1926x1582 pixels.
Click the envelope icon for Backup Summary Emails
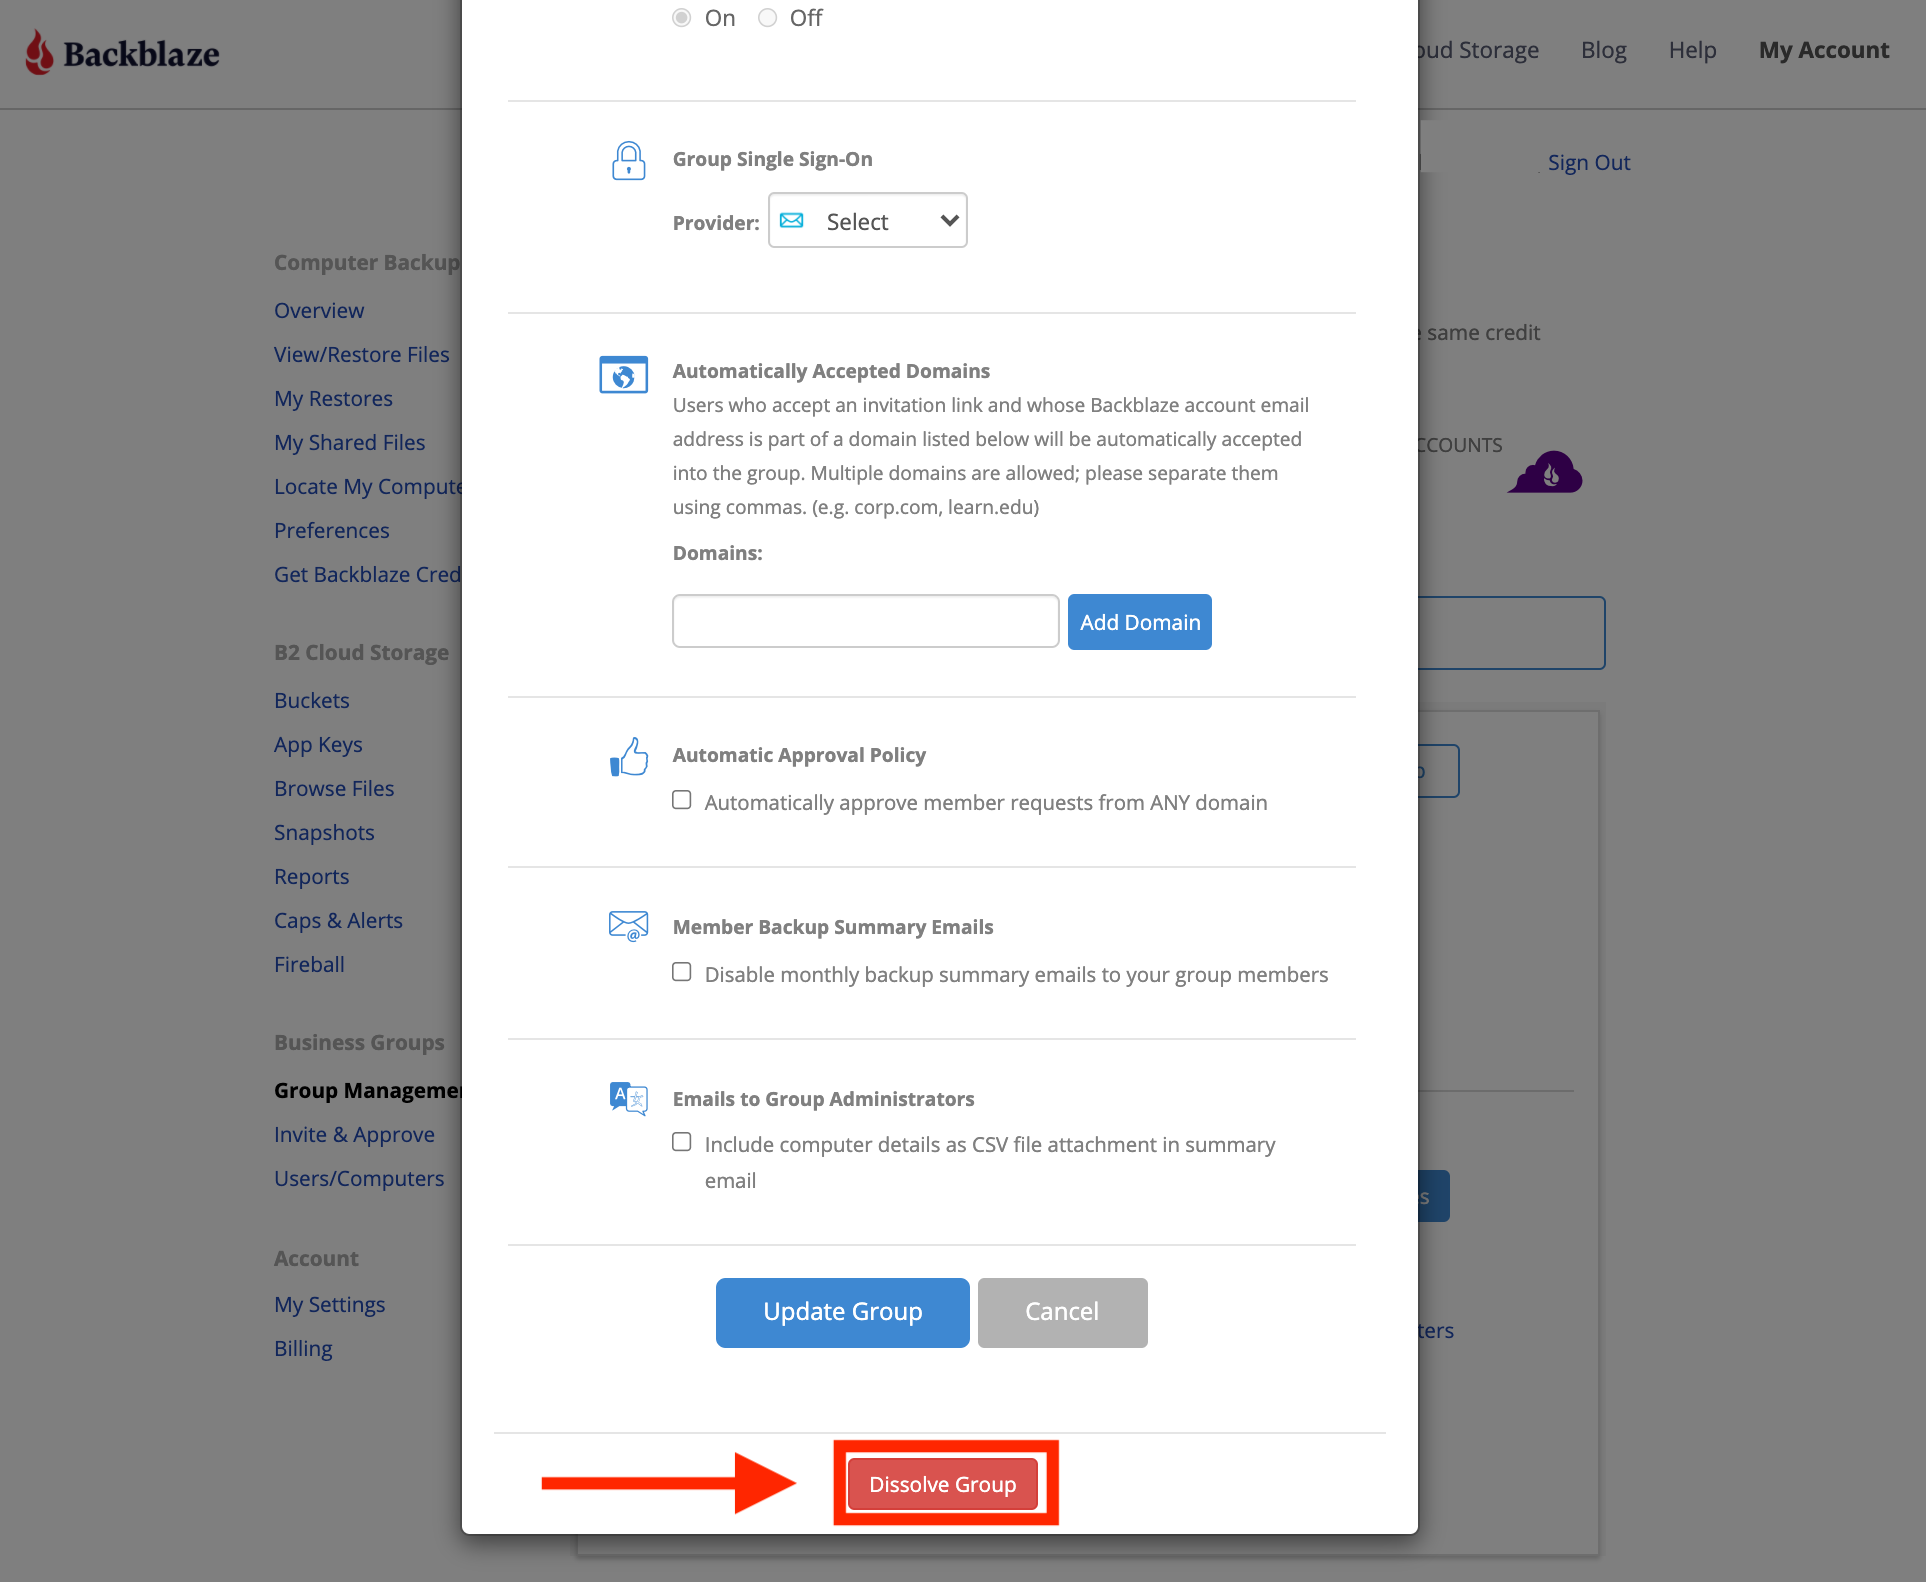[x=628, y=926]
